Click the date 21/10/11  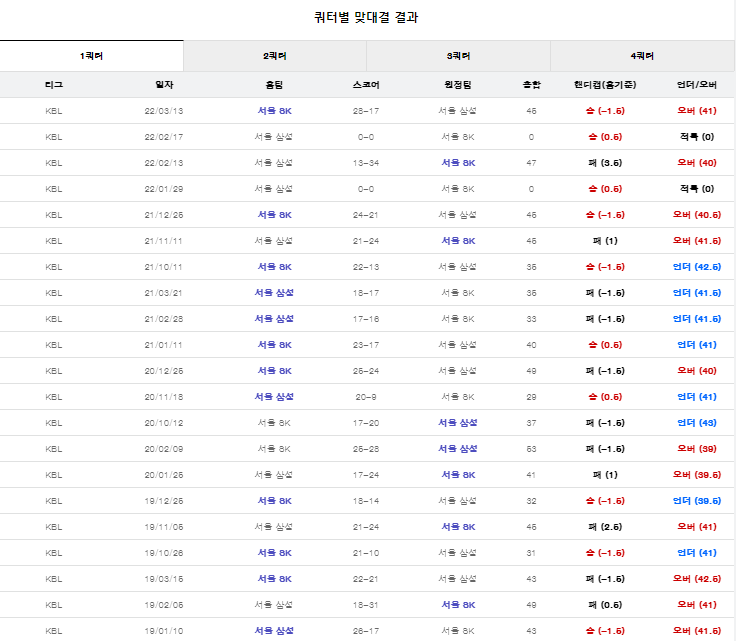164,267
